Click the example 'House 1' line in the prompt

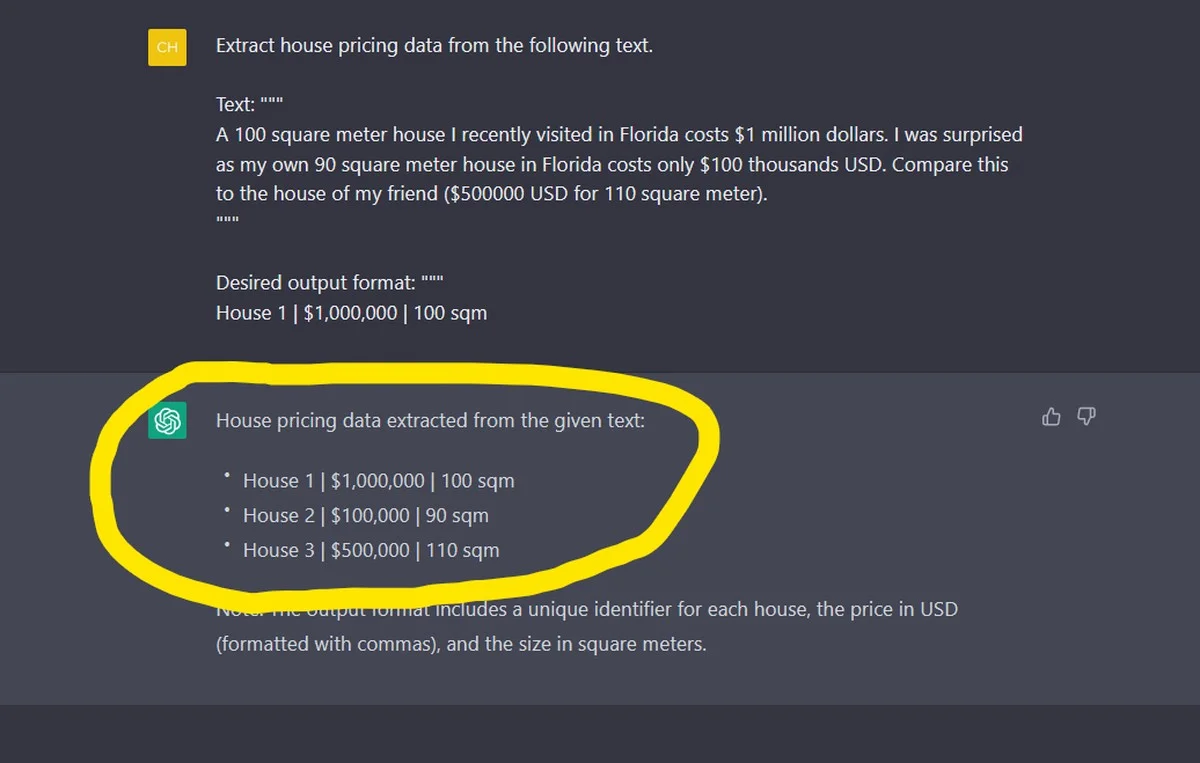pos(351,313)
